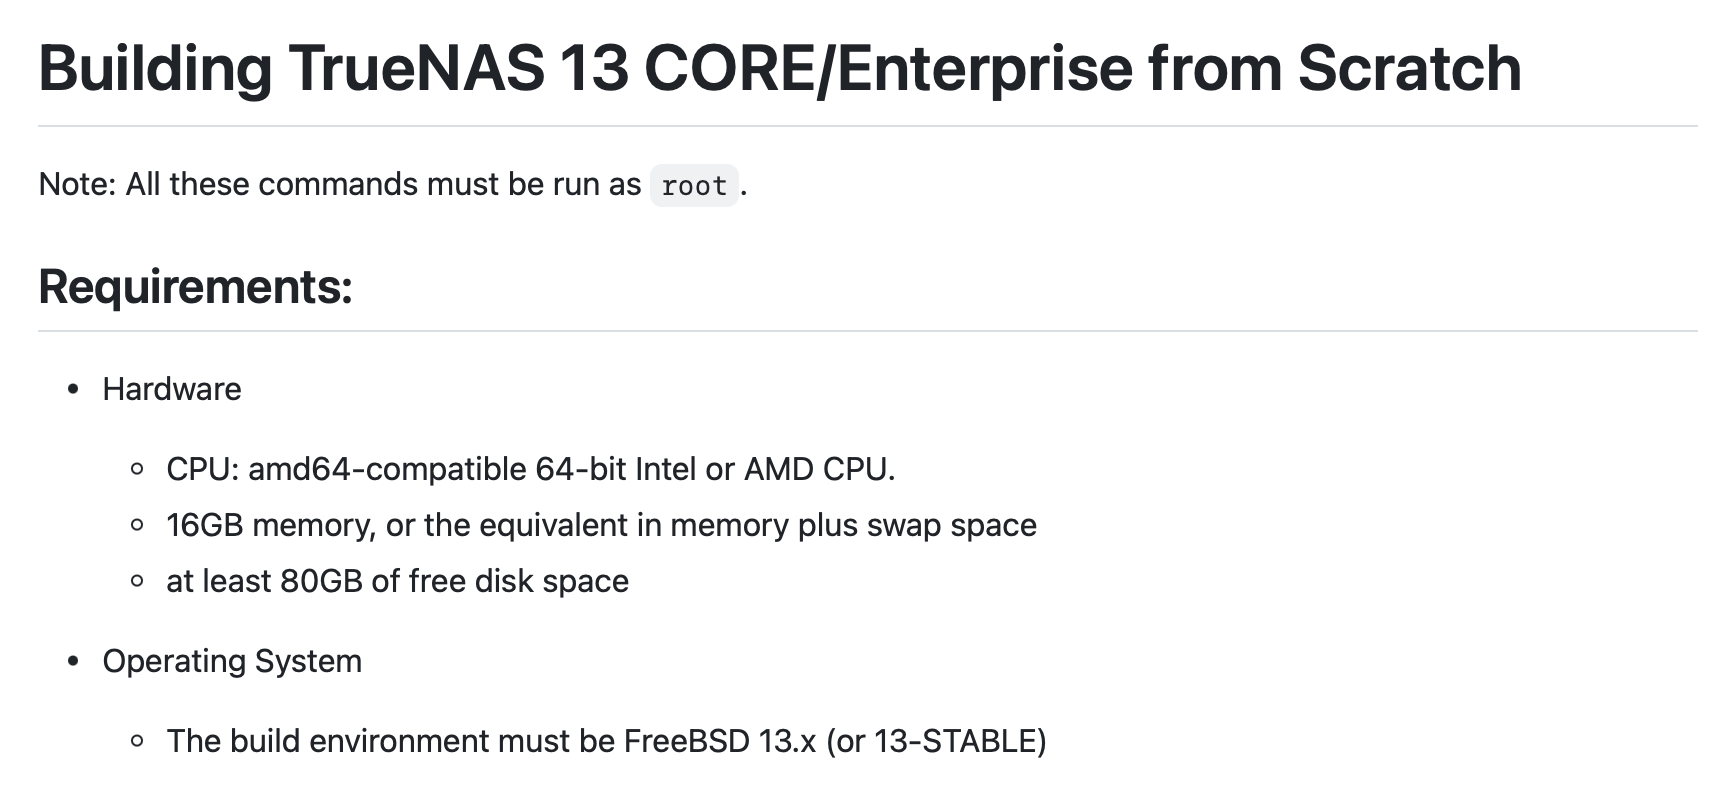Click the hollow bullet before "CPU:"
1734x788 pixels.
coord(138,469)
